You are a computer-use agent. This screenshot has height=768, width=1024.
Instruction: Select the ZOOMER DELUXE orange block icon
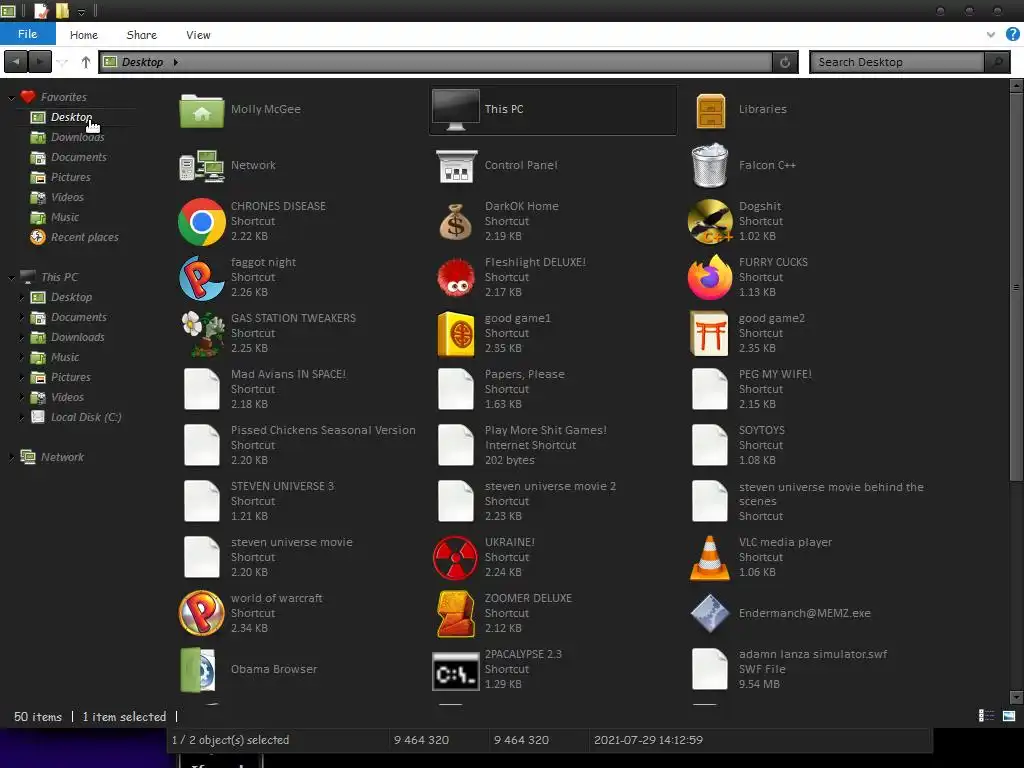[456, 614]
